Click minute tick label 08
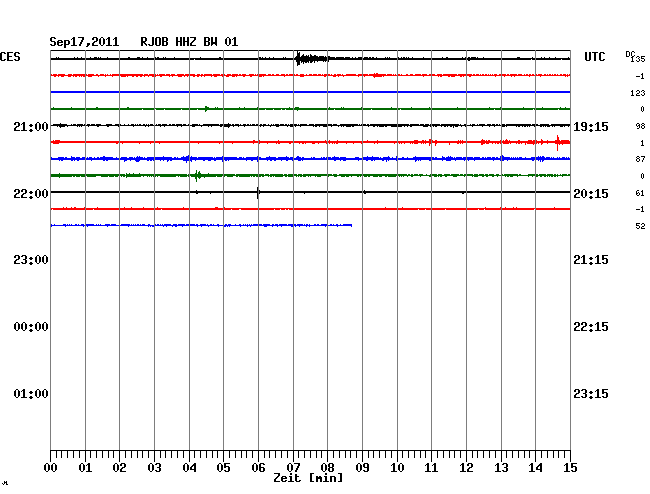This screenshot has width=650, height=494. coord(327,468)
